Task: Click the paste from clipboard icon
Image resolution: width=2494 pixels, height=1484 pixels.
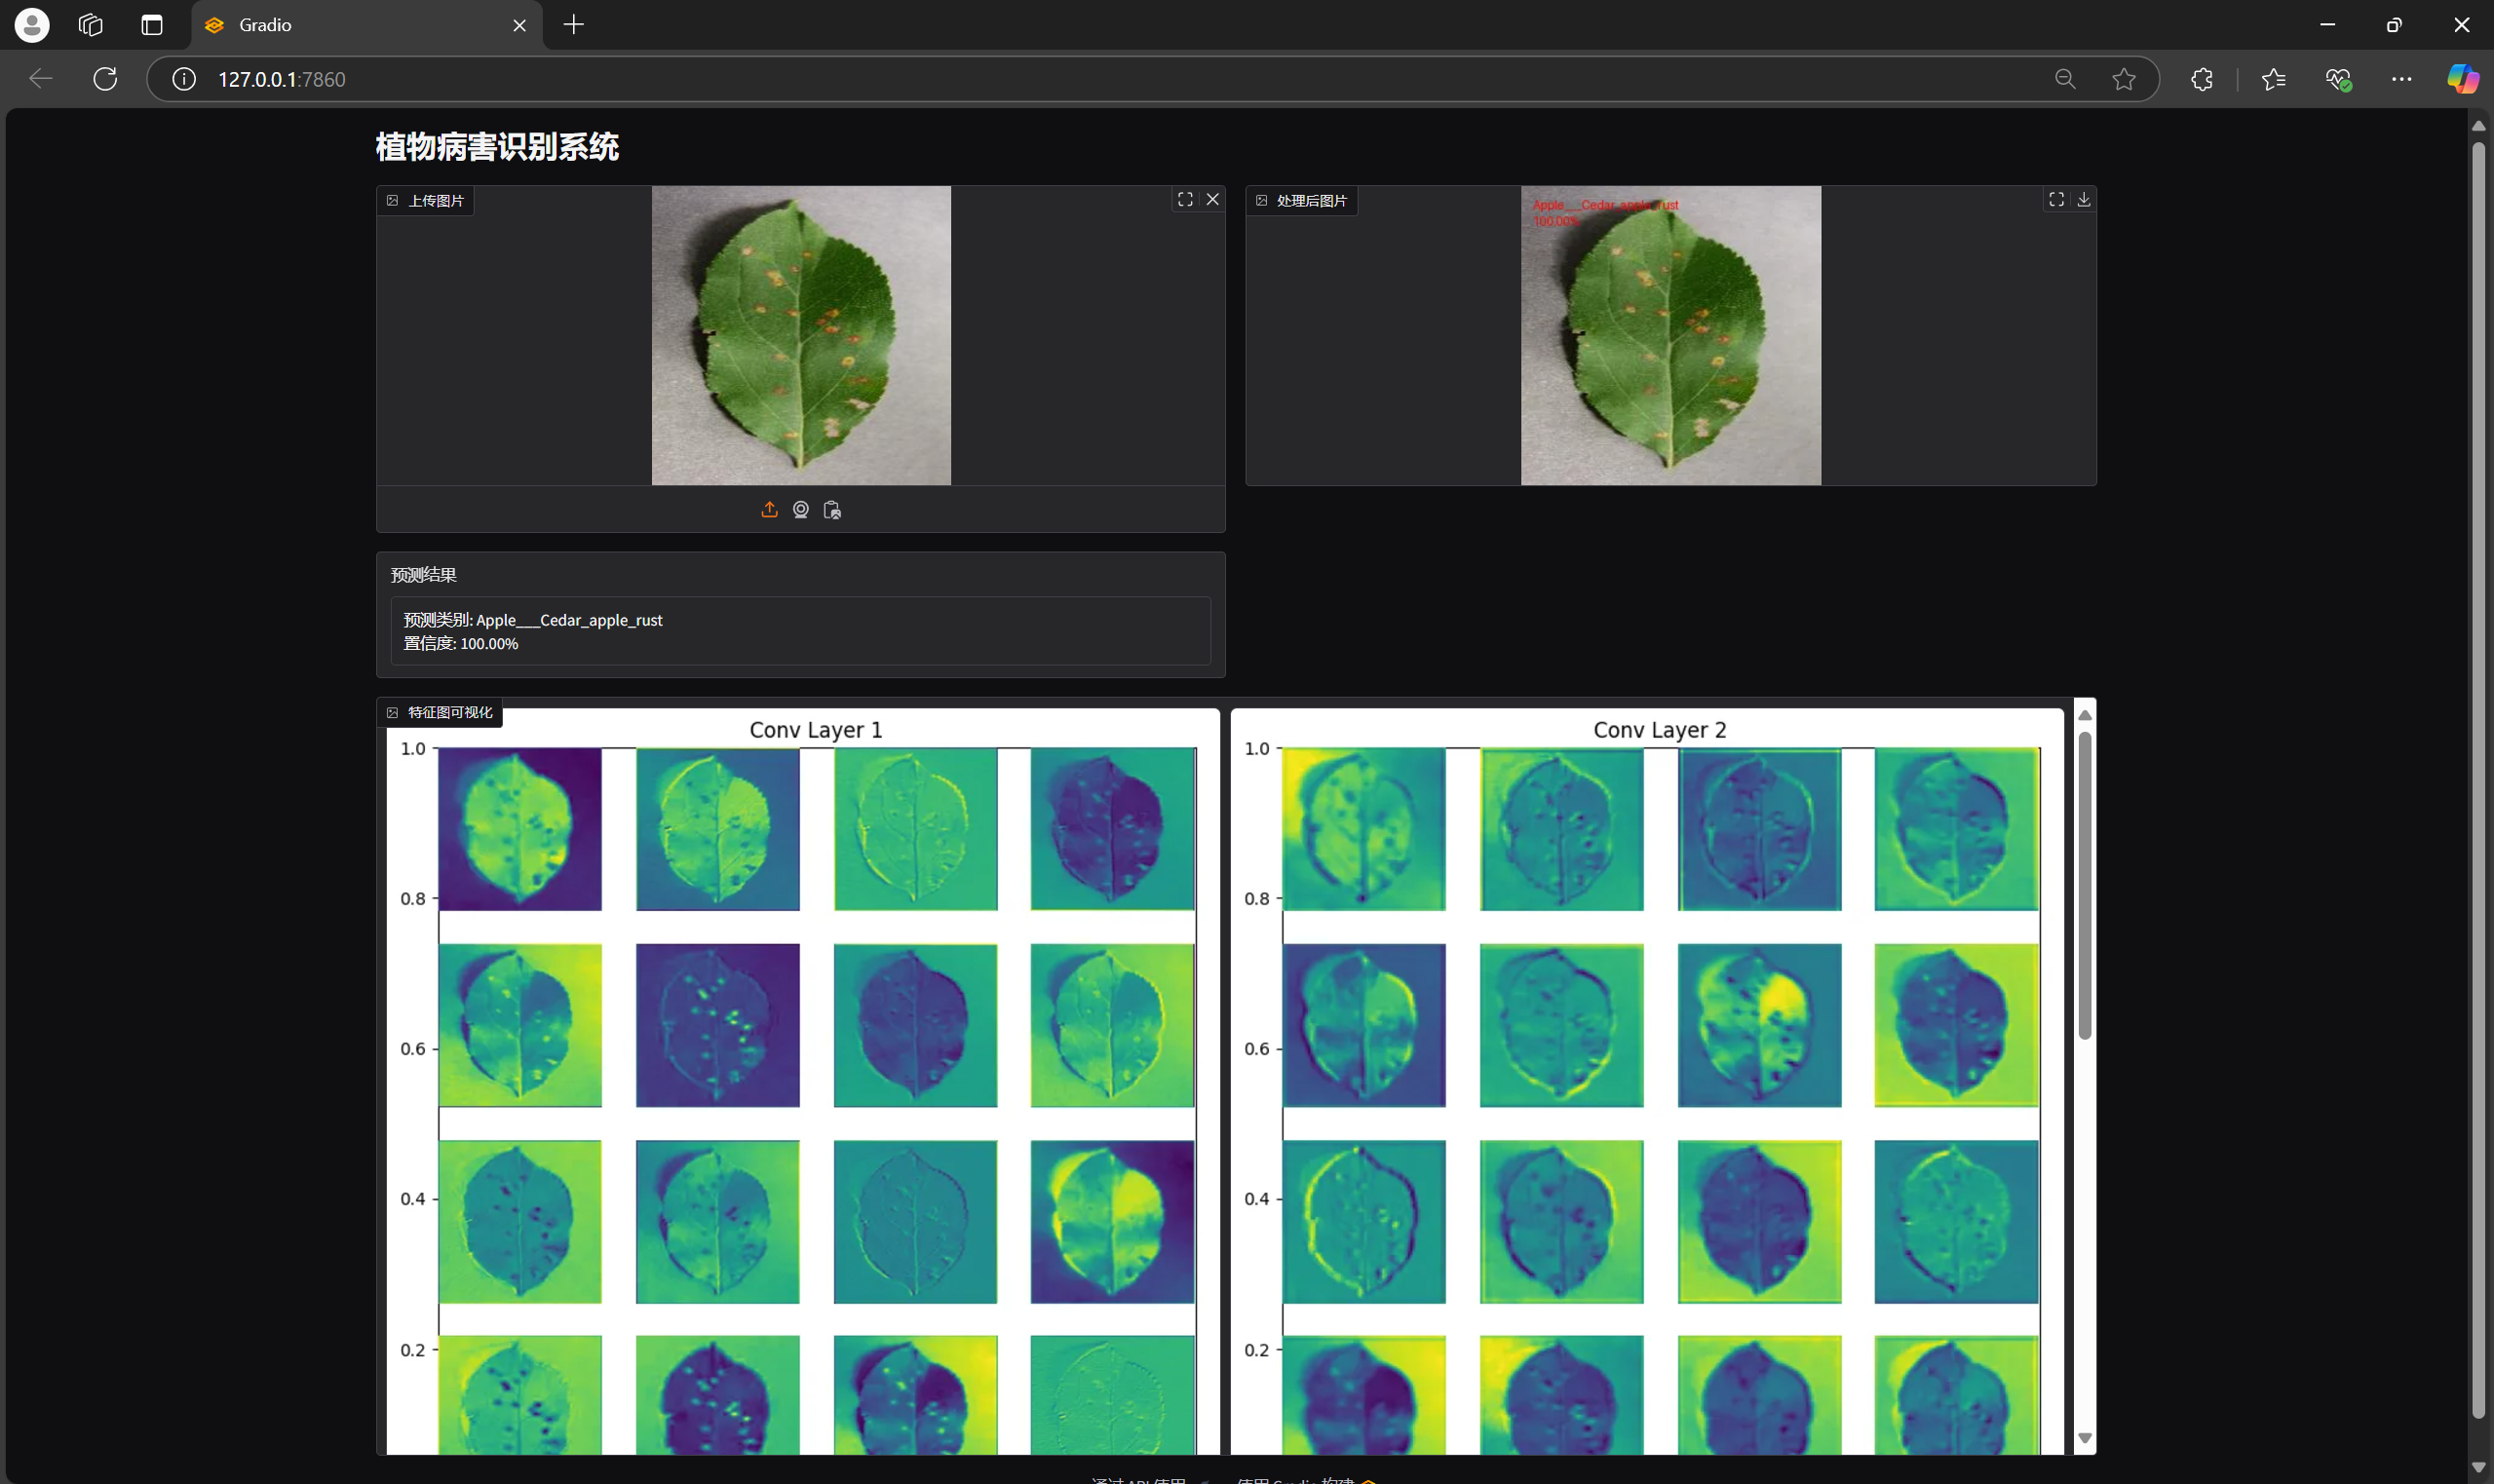Action: 832,510
